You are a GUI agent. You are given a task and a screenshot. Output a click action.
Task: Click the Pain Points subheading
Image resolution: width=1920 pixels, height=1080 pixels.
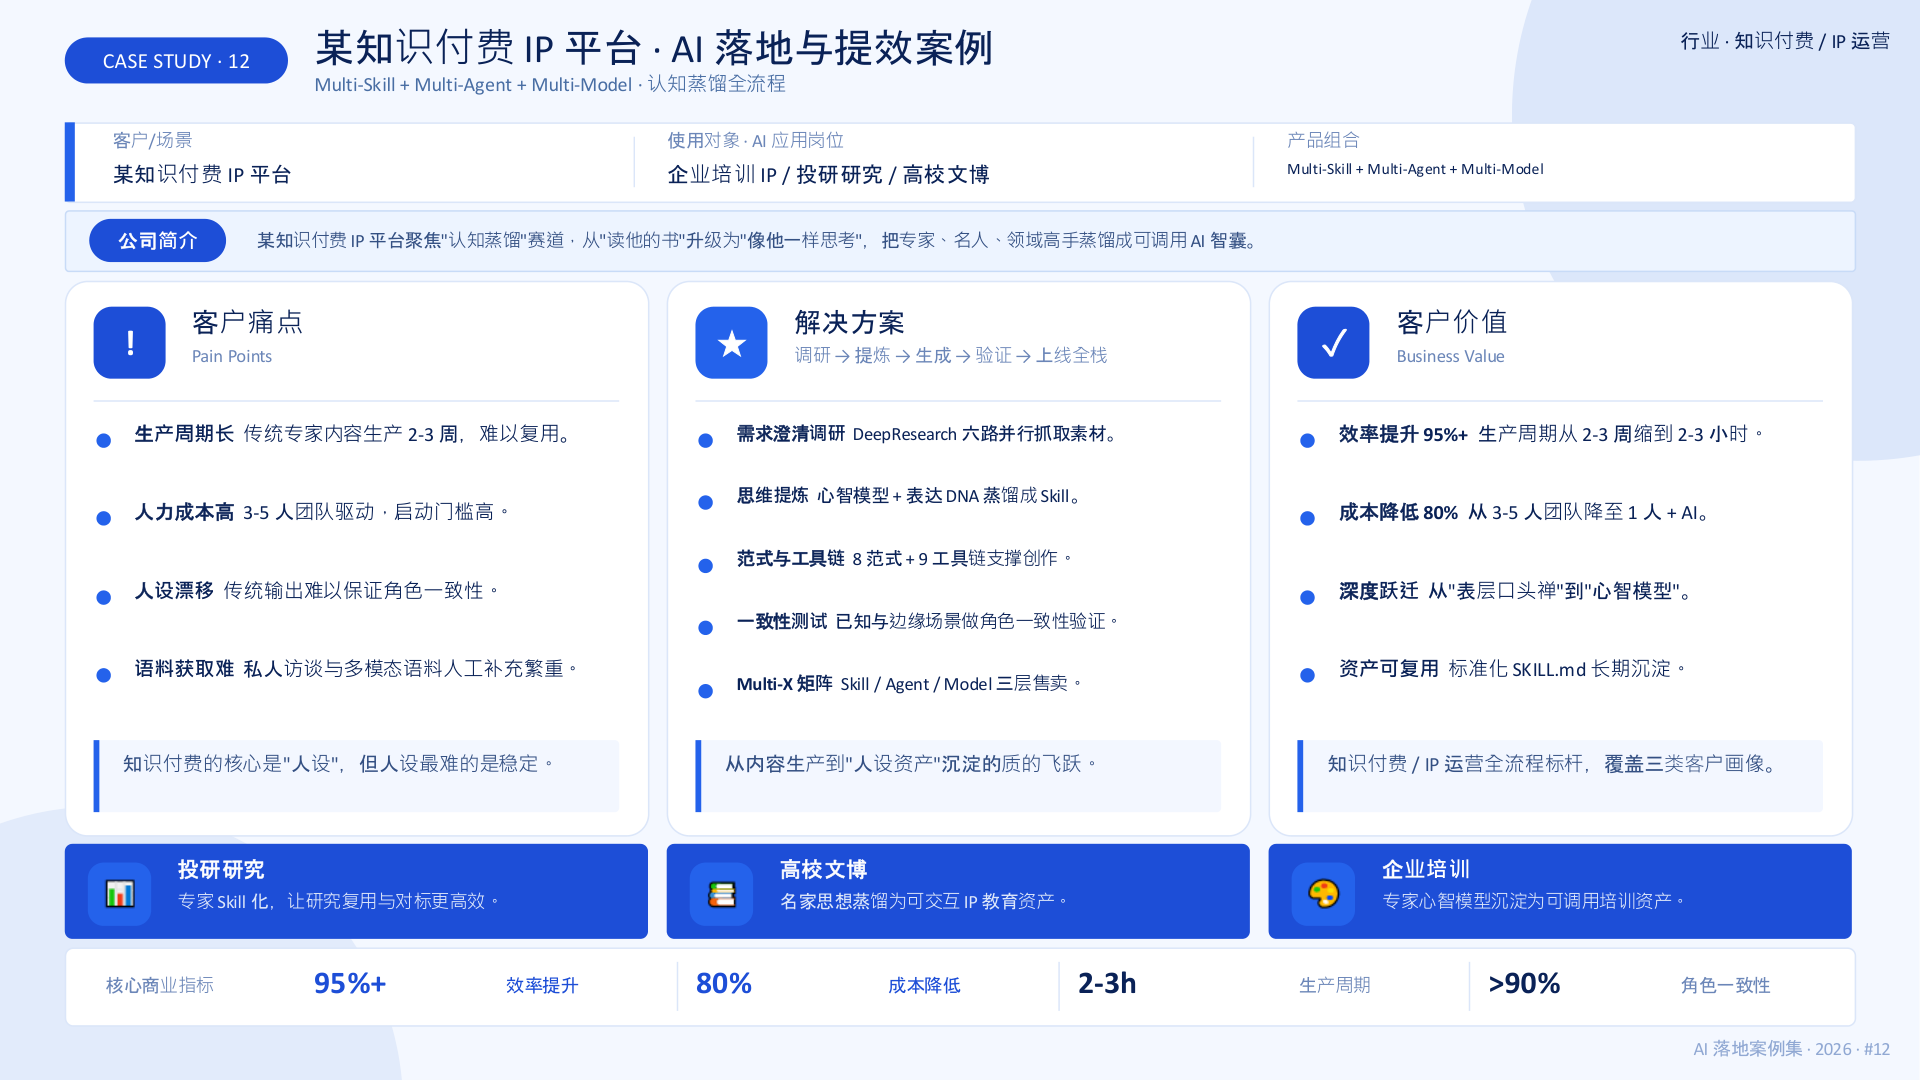point(232,356)
